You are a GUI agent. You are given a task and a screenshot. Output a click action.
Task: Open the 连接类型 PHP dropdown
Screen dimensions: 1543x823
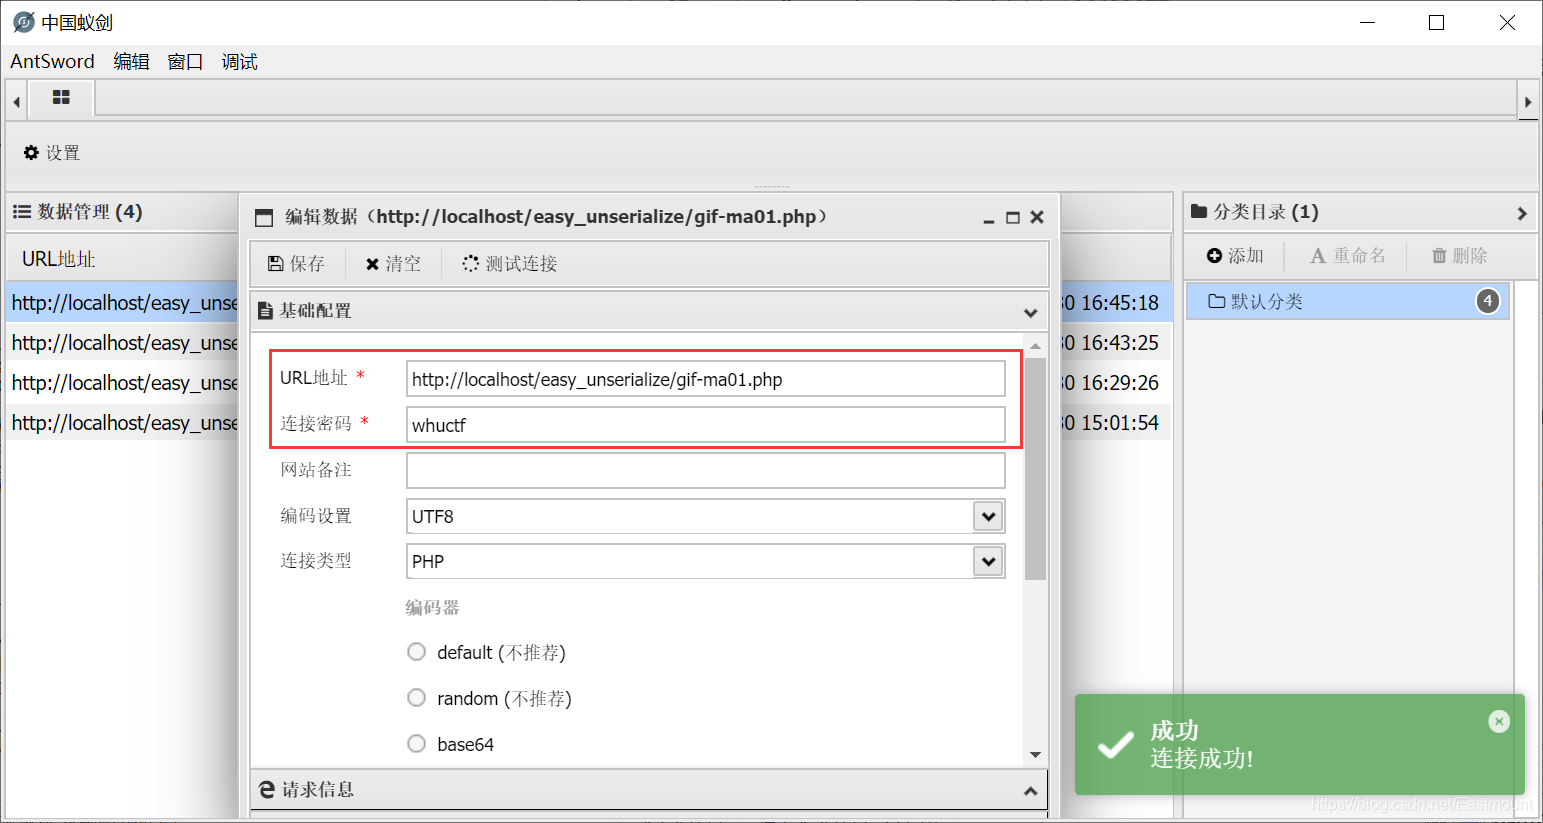988,561
